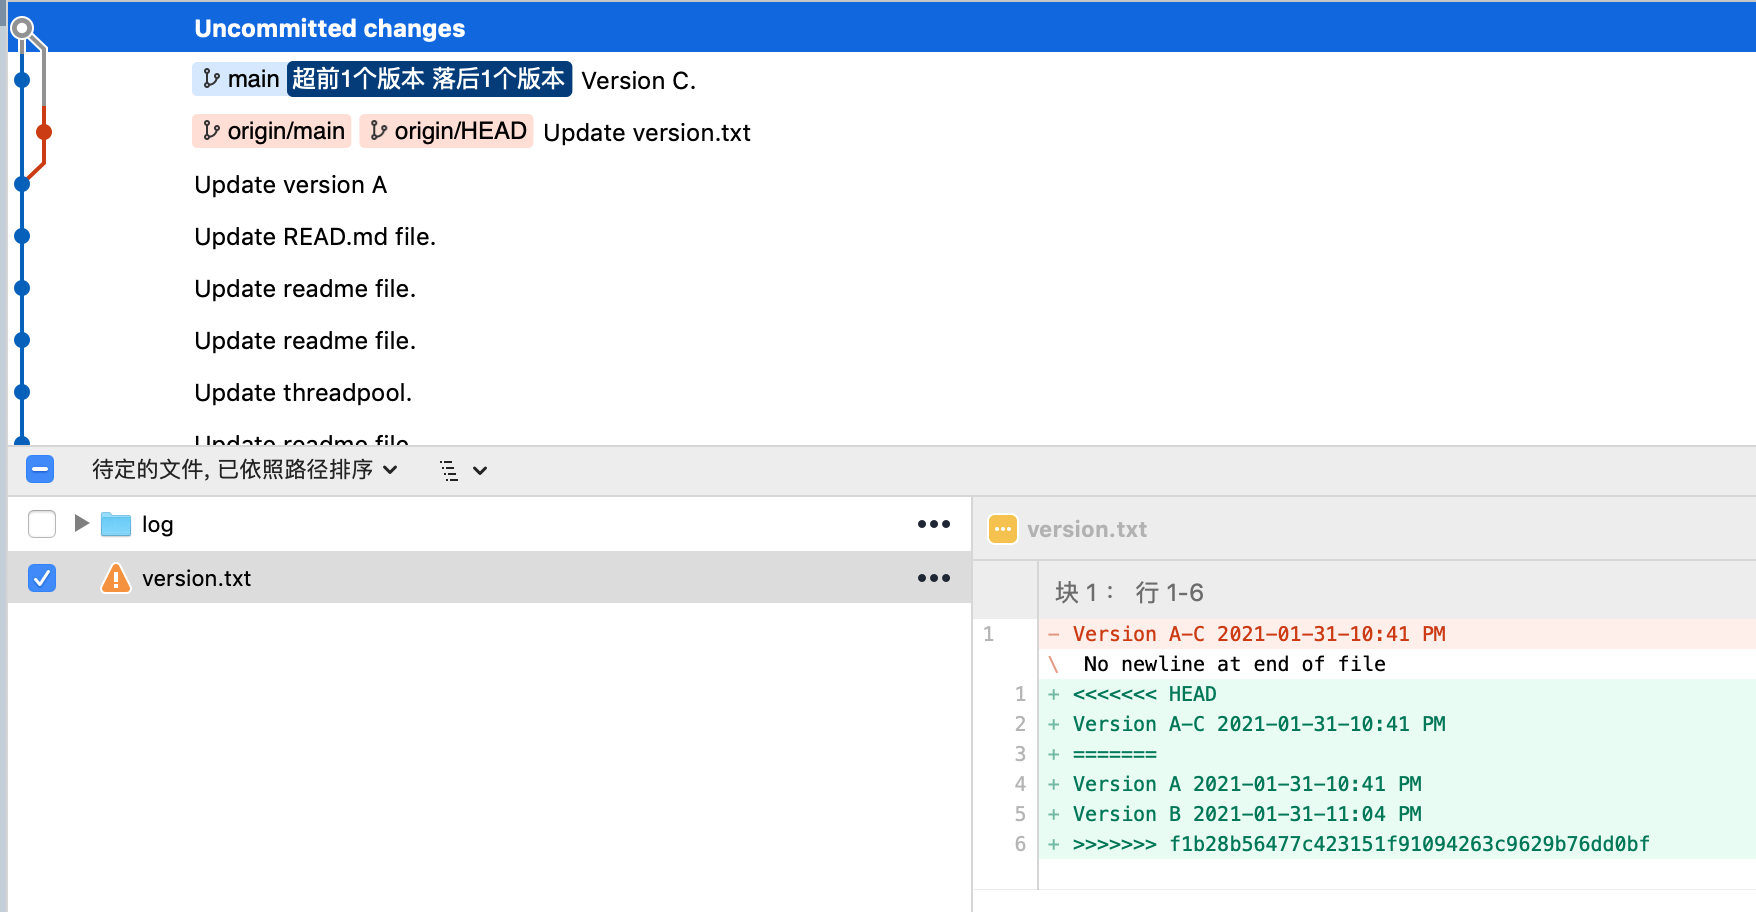This screenshot has height=912, width=1756.
Task: Select the Update threadpool. commit
Action: click(303, 392)
